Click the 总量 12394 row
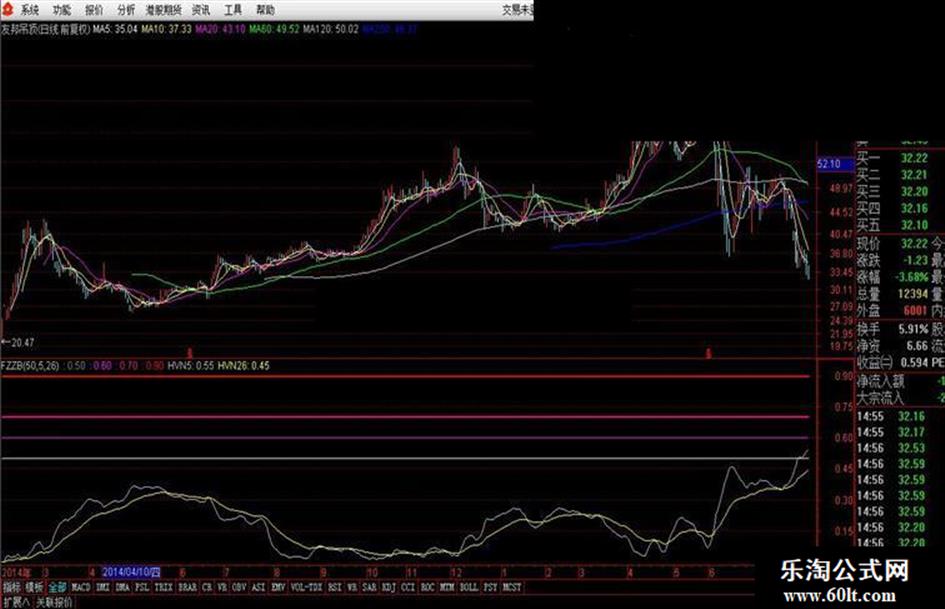 pyautogui.click(x=893, y=294)
